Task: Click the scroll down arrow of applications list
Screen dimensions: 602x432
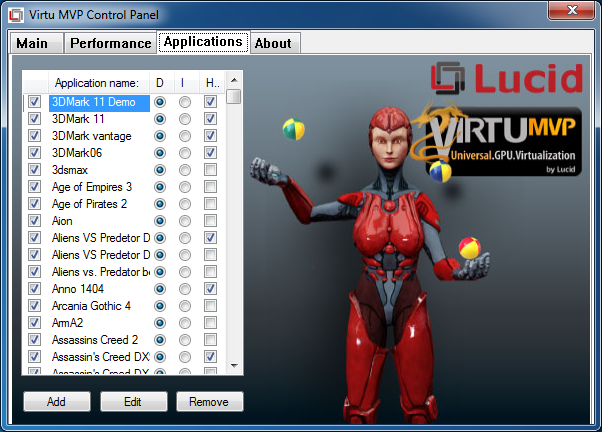Action: click(233, 367)
